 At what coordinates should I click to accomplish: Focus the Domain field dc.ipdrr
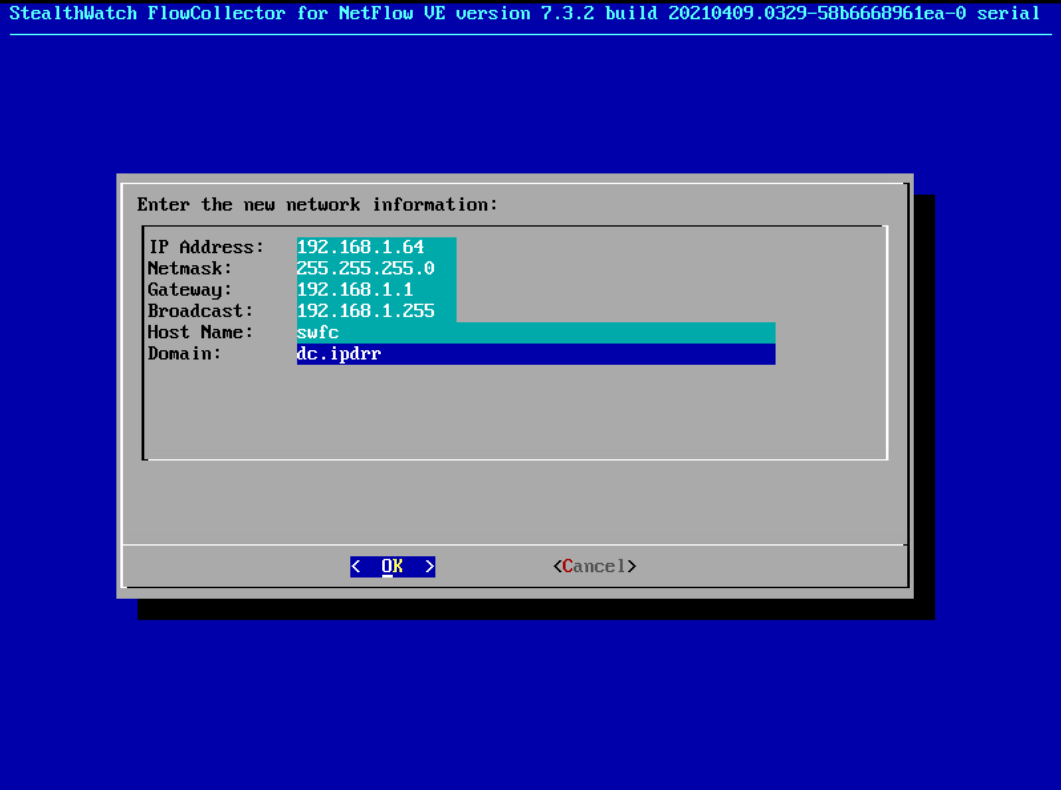(536, 354)
